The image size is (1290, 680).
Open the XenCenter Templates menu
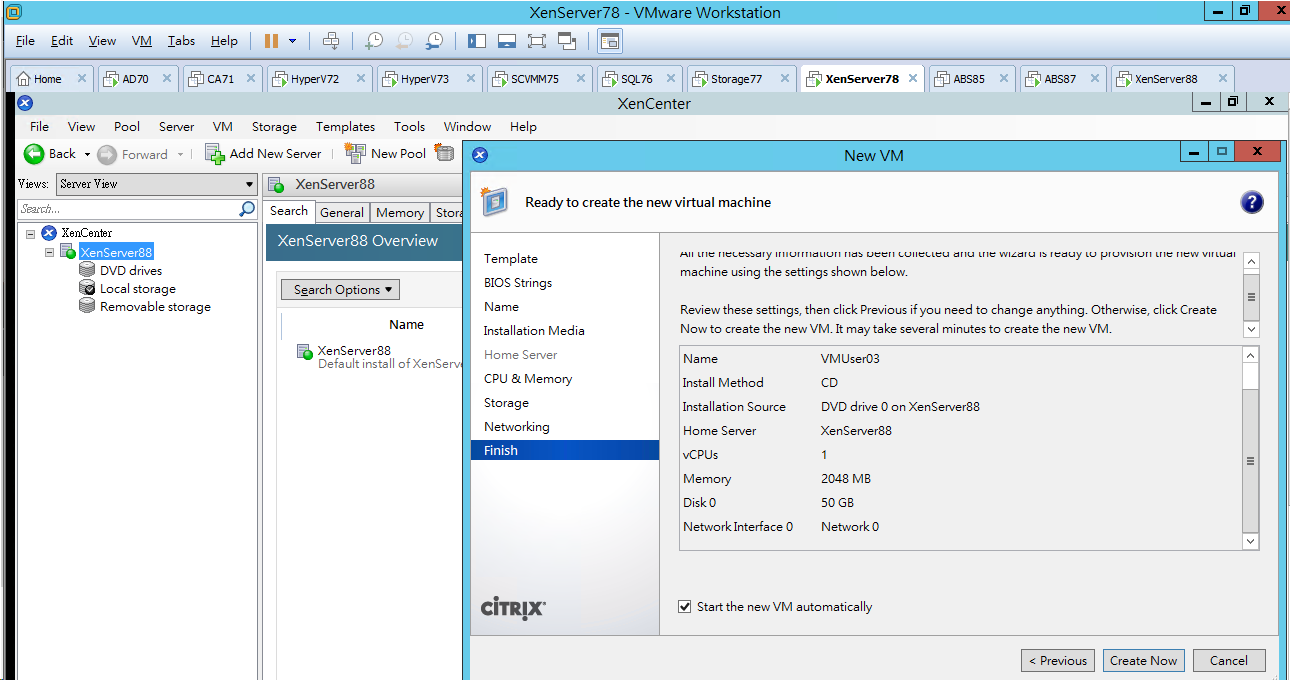pyautogui.click(x=345, y=127)
